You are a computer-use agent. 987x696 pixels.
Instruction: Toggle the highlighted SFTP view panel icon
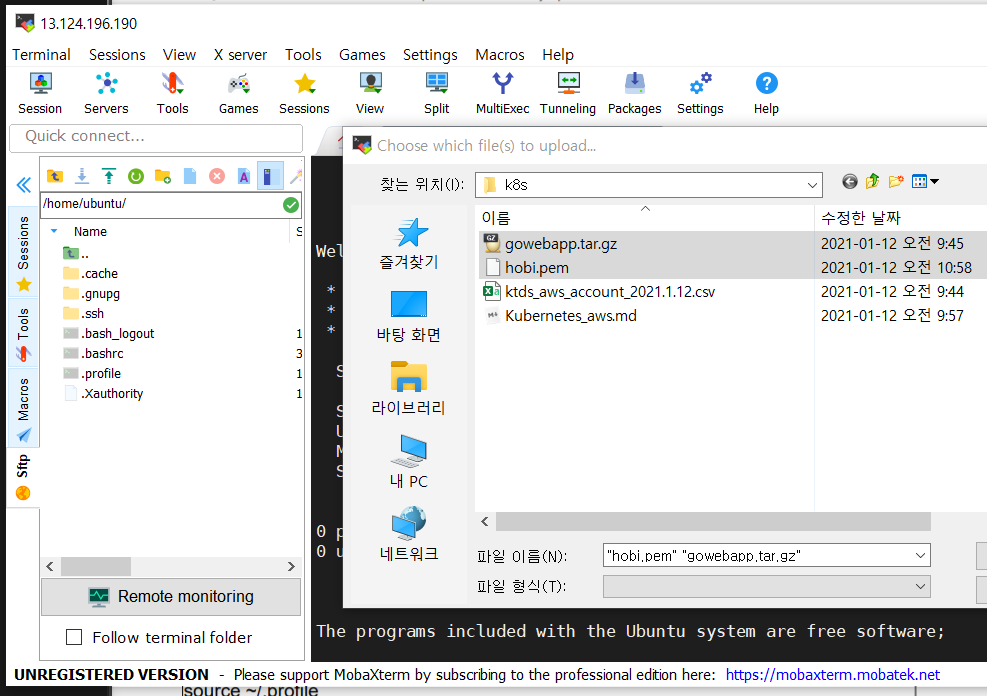click(270, 176)
